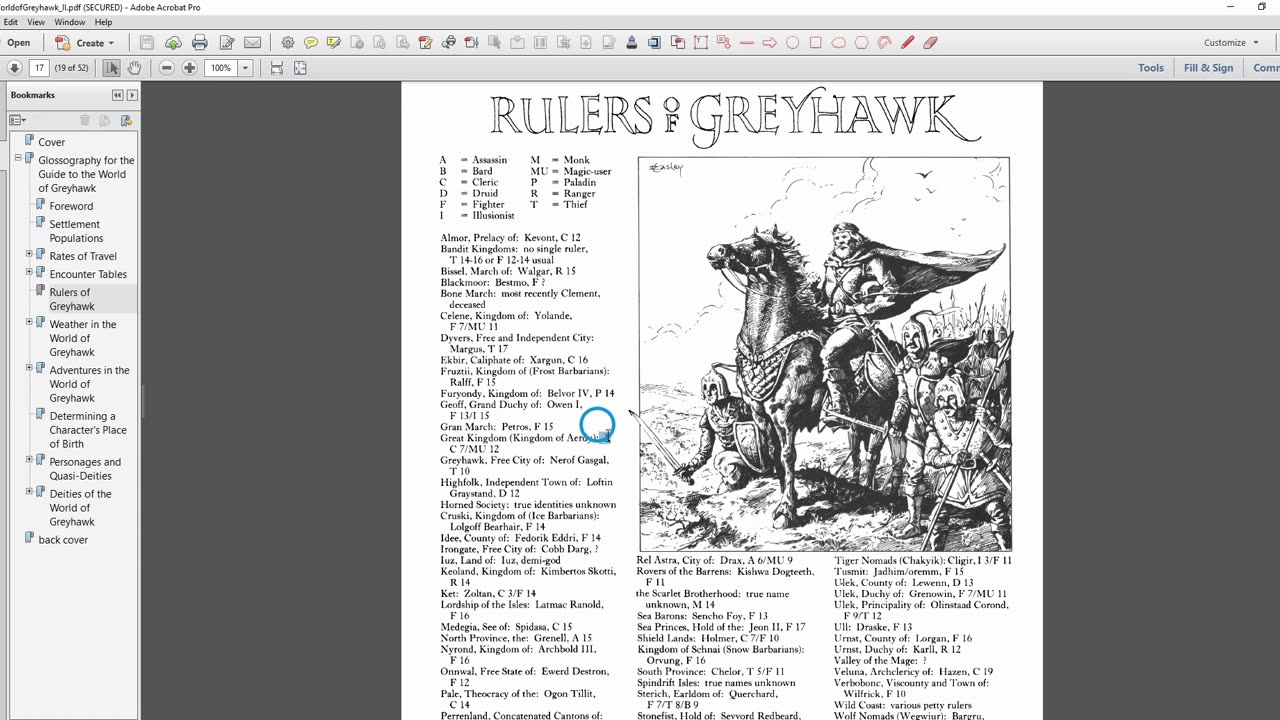This screenshot has height=720, width=1280.
Task: Open the Fill & Sign pane
Action: click(1208, 68)
